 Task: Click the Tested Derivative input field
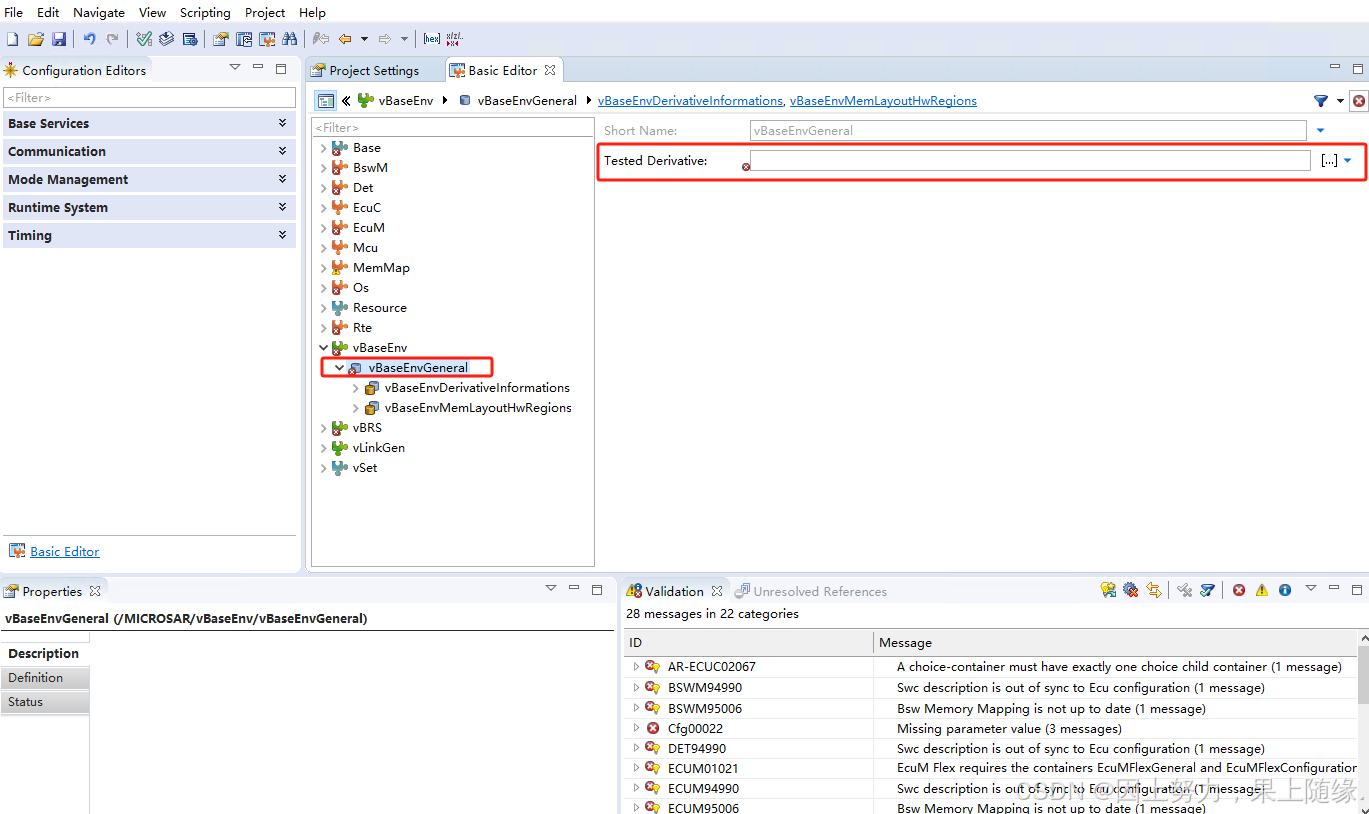coord(1030,160)
